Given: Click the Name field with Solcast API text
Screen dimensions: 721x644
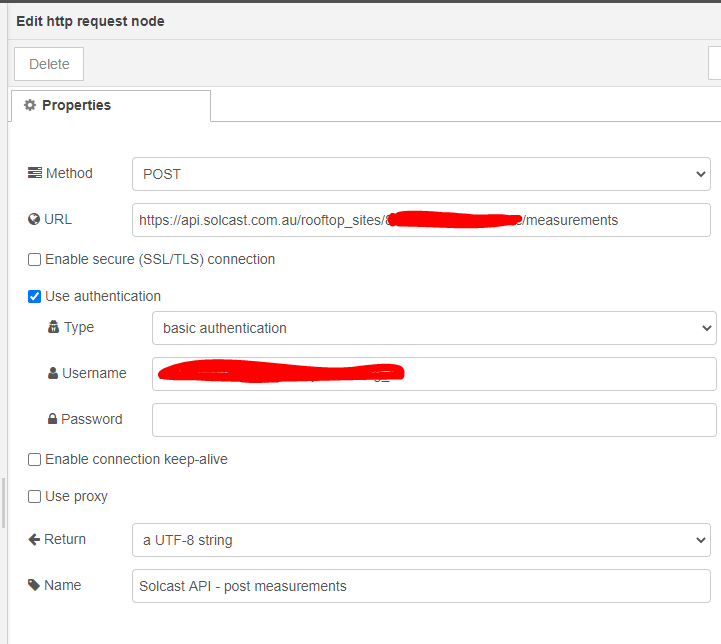Looking at the screenshot, I should (421, 586).
